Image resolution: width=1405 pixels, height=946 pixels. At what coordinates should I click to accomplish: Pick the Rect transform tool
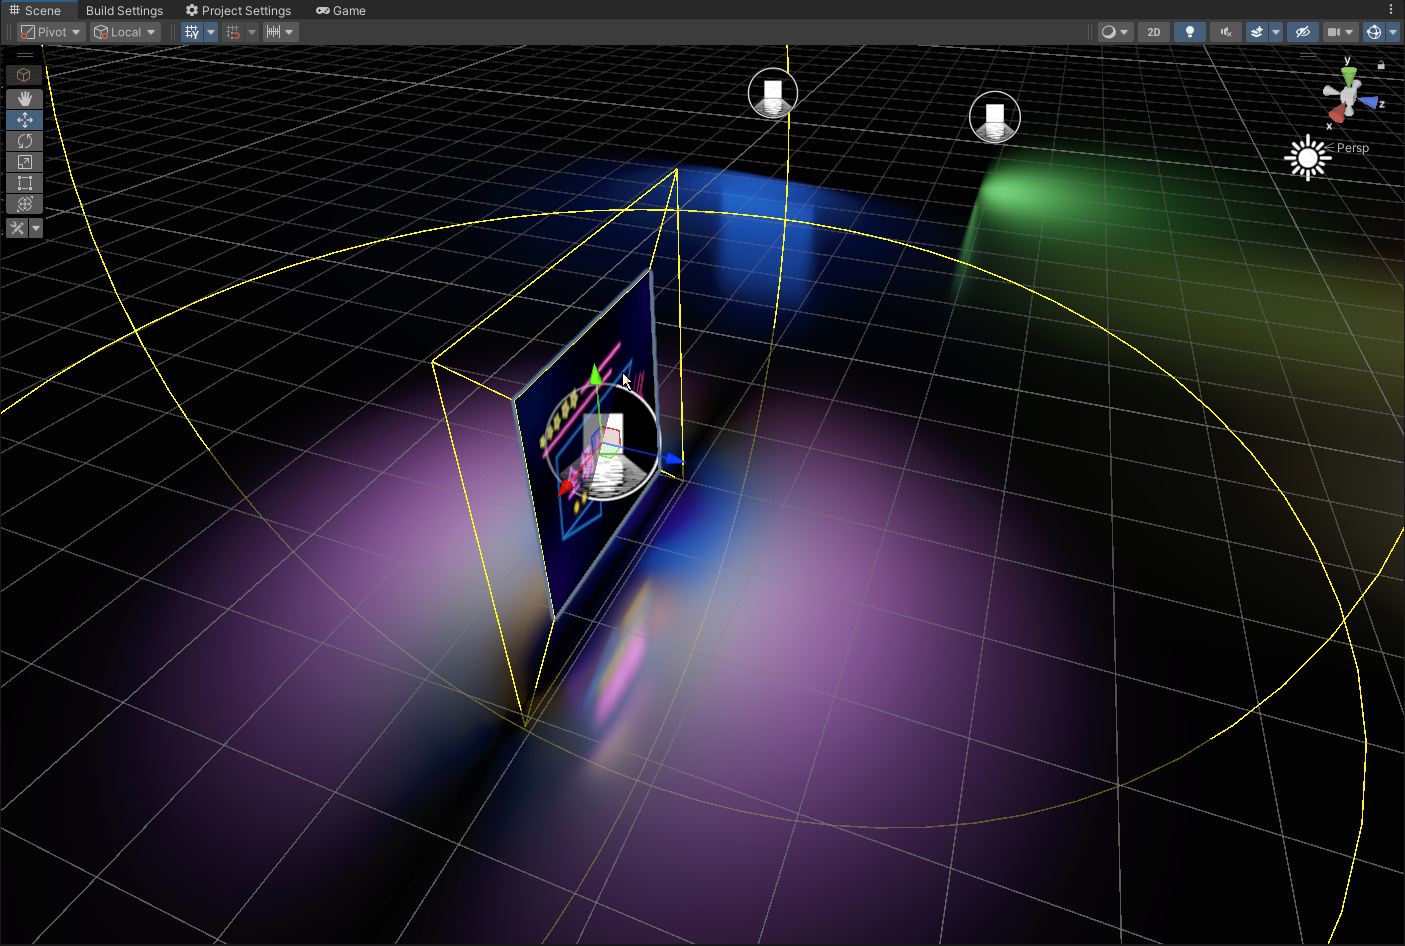coord(24,183)
